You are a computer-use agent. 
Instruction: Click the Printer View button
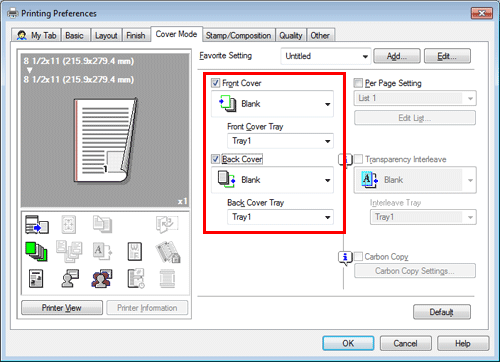62,308
